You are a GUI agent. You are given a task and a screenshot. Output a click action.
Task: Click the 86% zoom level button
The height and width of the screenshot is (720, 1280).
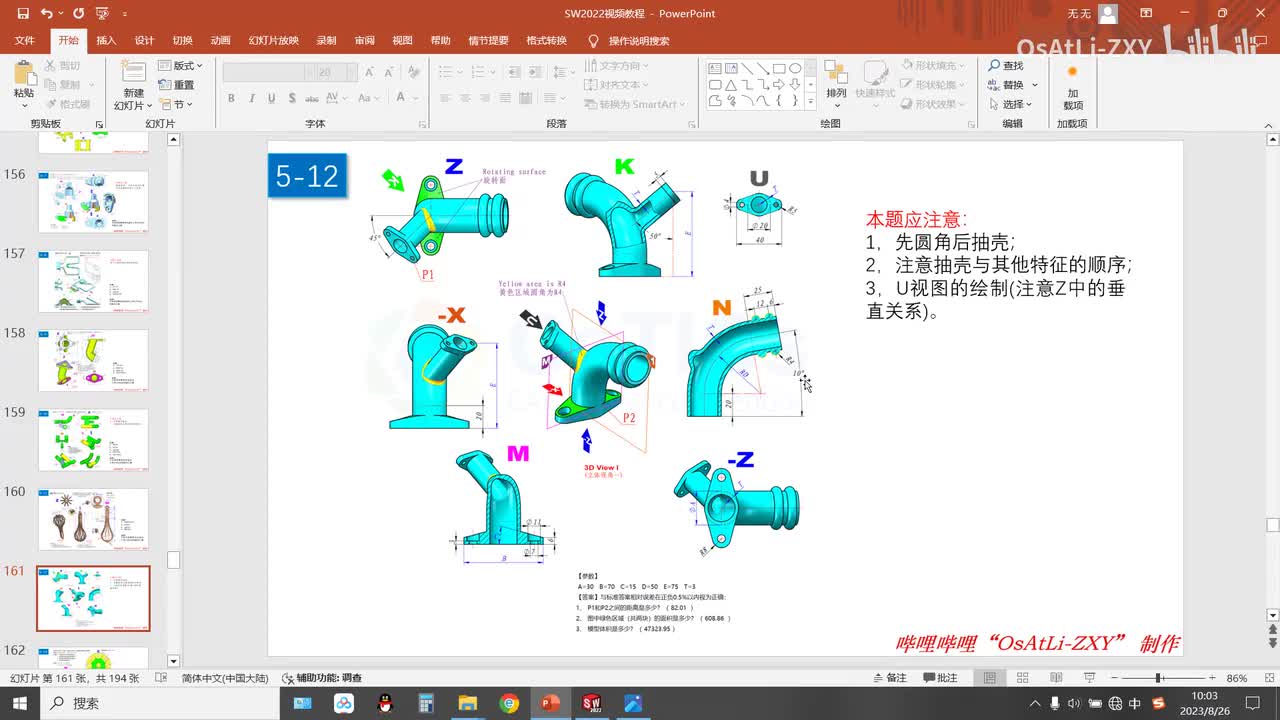pos(1236,678)
